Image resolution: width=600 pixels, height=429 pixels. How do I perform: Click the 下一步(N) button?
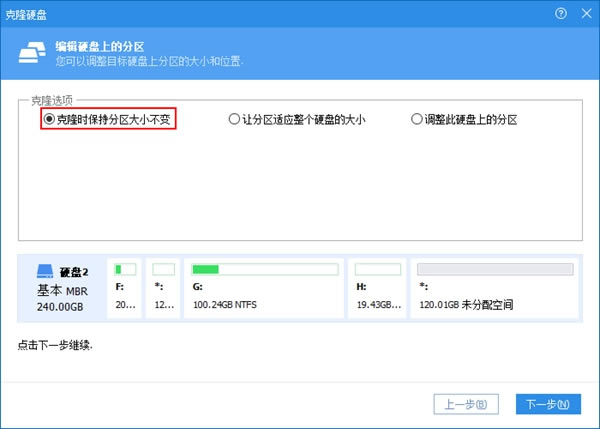click(x=548, y=404)
